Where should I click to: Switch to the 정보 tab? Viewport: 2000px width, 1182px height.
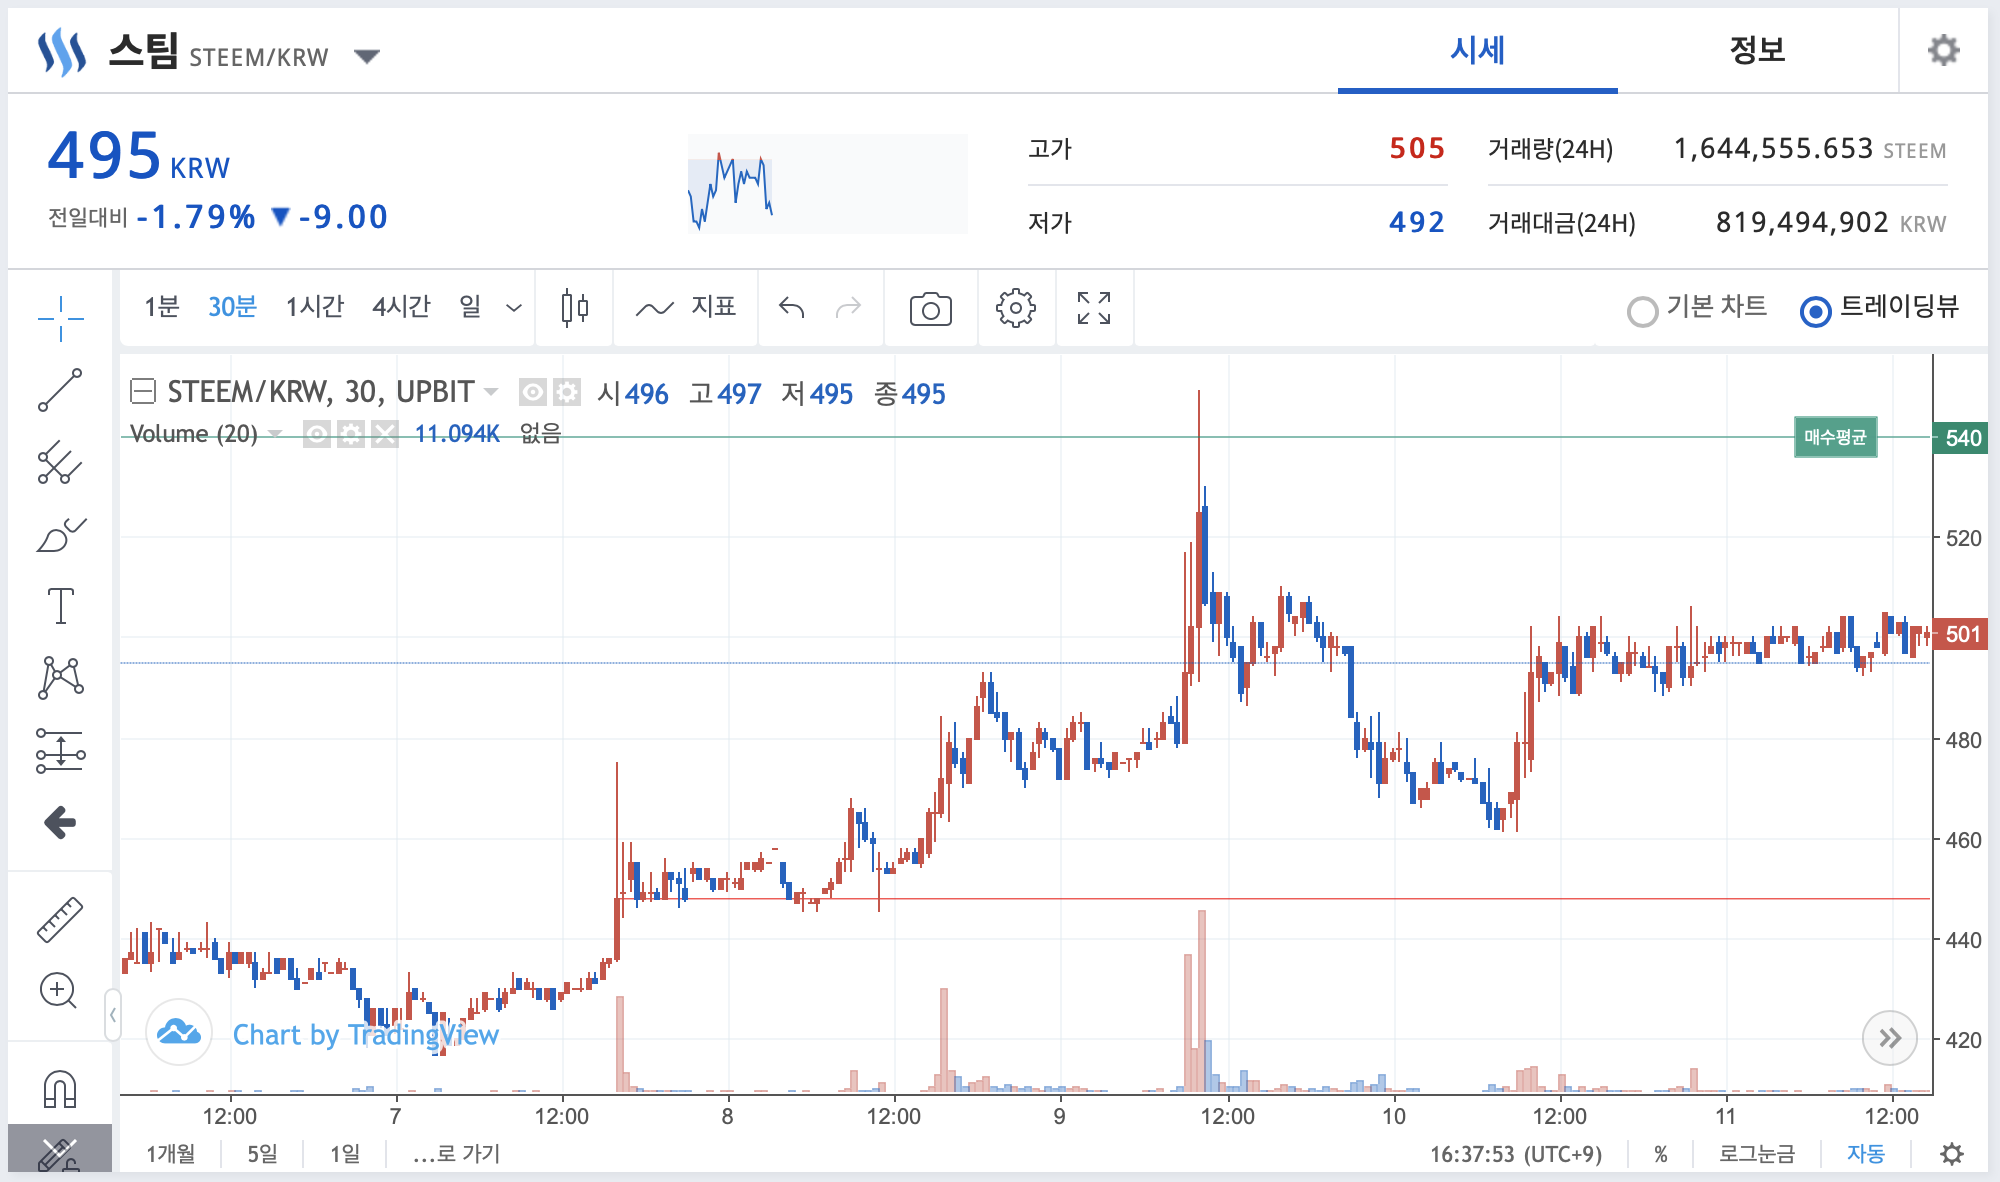(1757, 50)
